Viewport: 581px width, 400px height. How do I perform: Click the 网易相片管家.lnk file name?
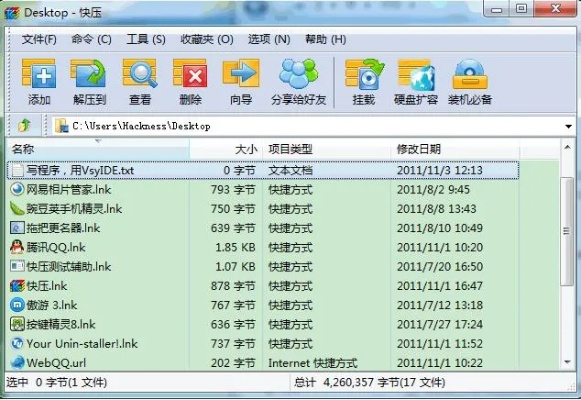point(69,190)
